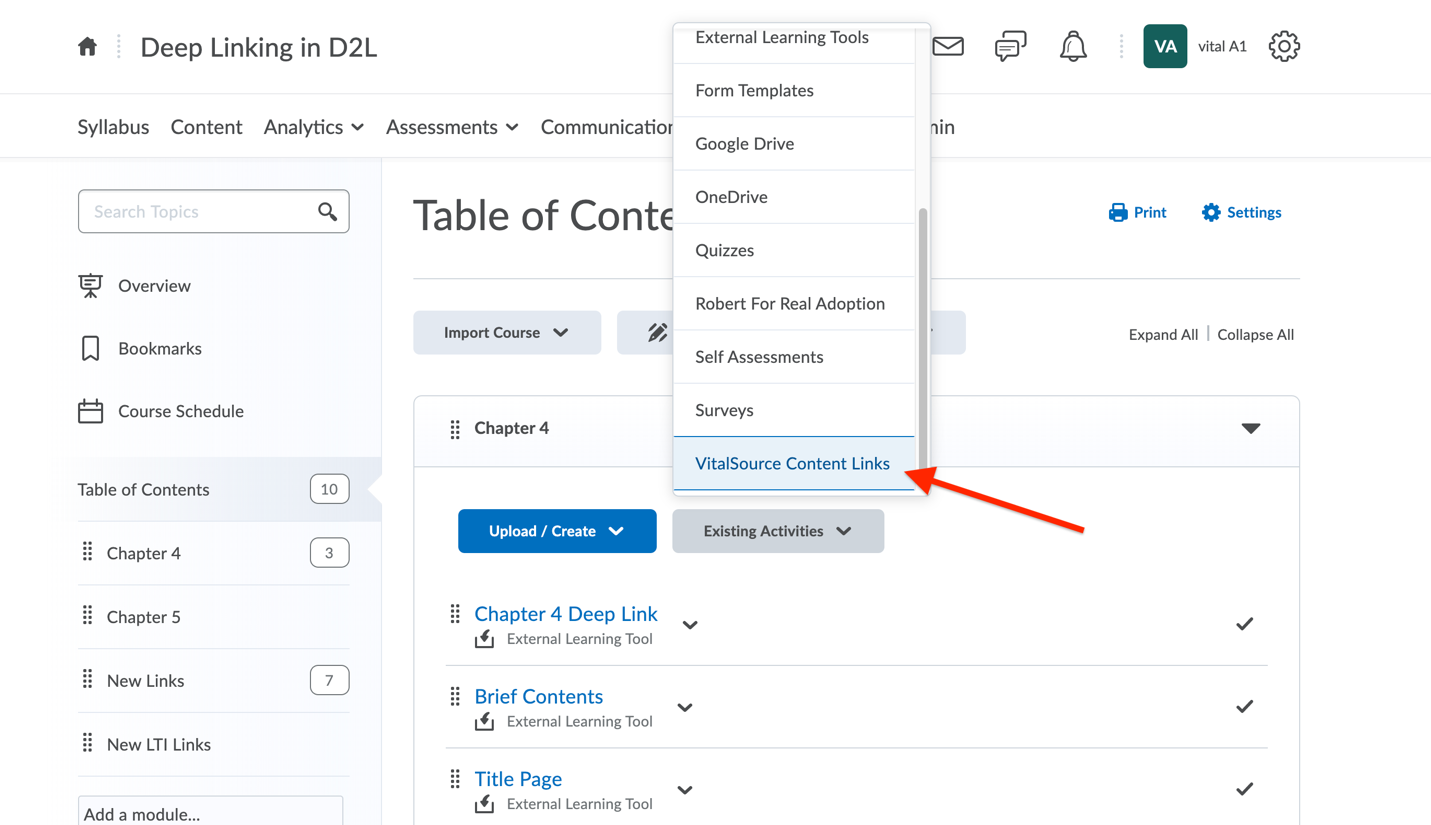Select VitalSource Content Links menu item
The width and height of the screenshot is (1431, 825).
coord(794,463)
